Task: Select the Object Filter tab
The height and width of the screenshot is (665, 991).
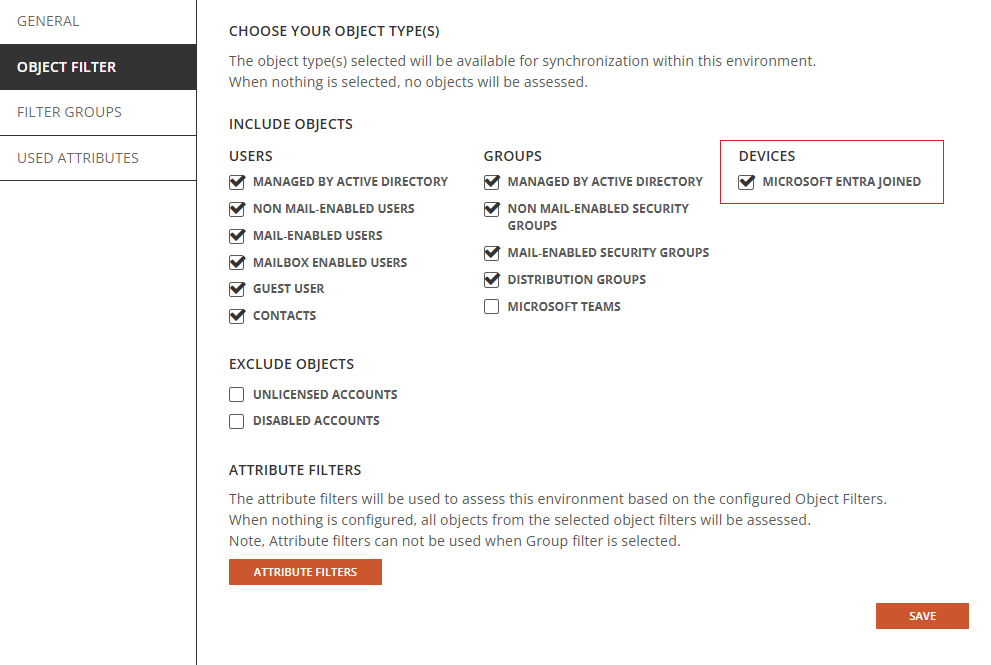Action: [x=67, y=67]
